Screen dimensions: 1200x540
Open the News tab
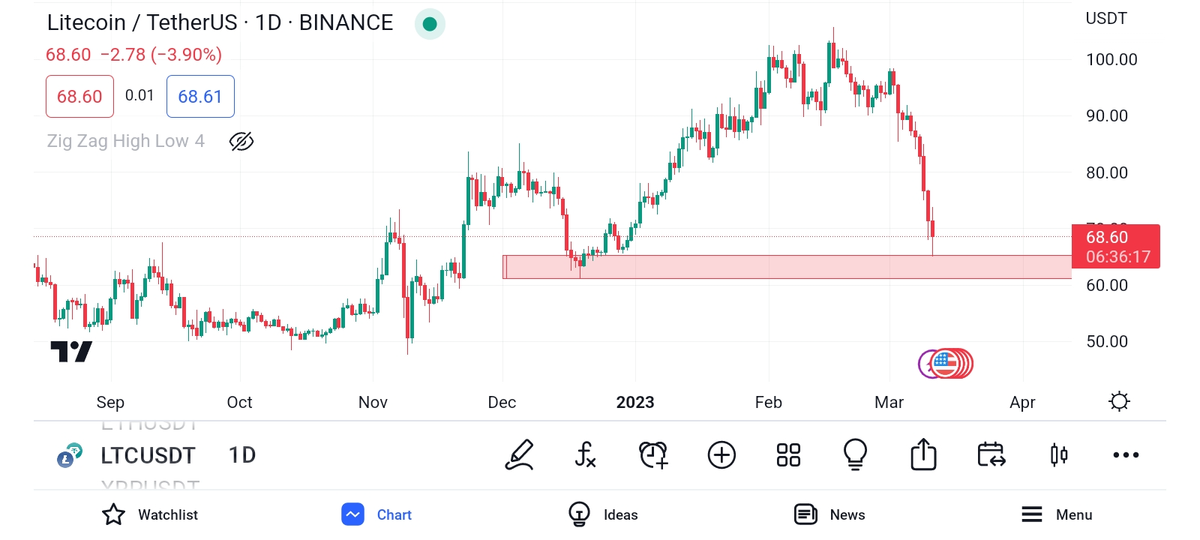(x=829, y=515)
